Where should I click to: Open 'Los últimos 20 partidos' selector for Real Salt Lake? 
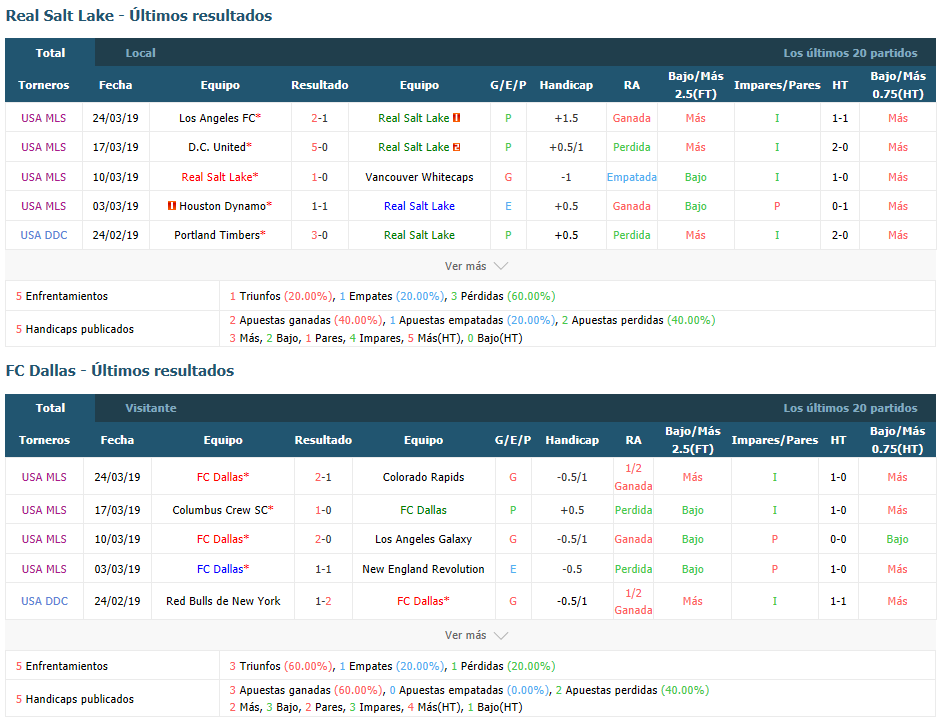click(x=850, y=53)
